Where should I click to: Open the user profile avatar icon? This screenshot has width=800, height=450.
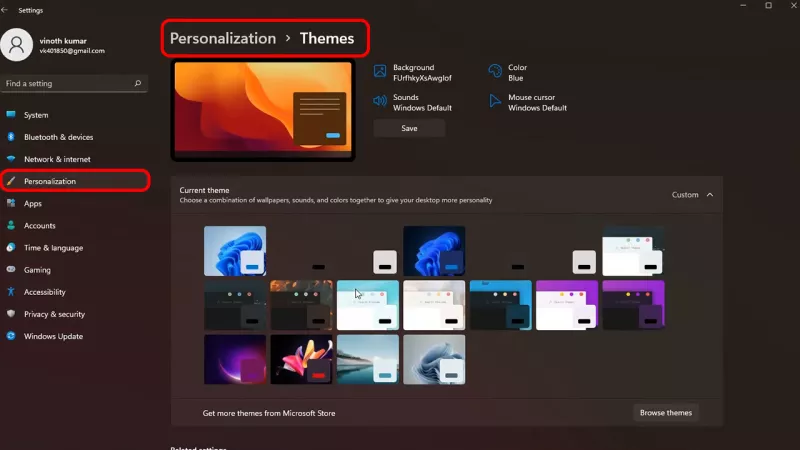click(x=16, y=45)
